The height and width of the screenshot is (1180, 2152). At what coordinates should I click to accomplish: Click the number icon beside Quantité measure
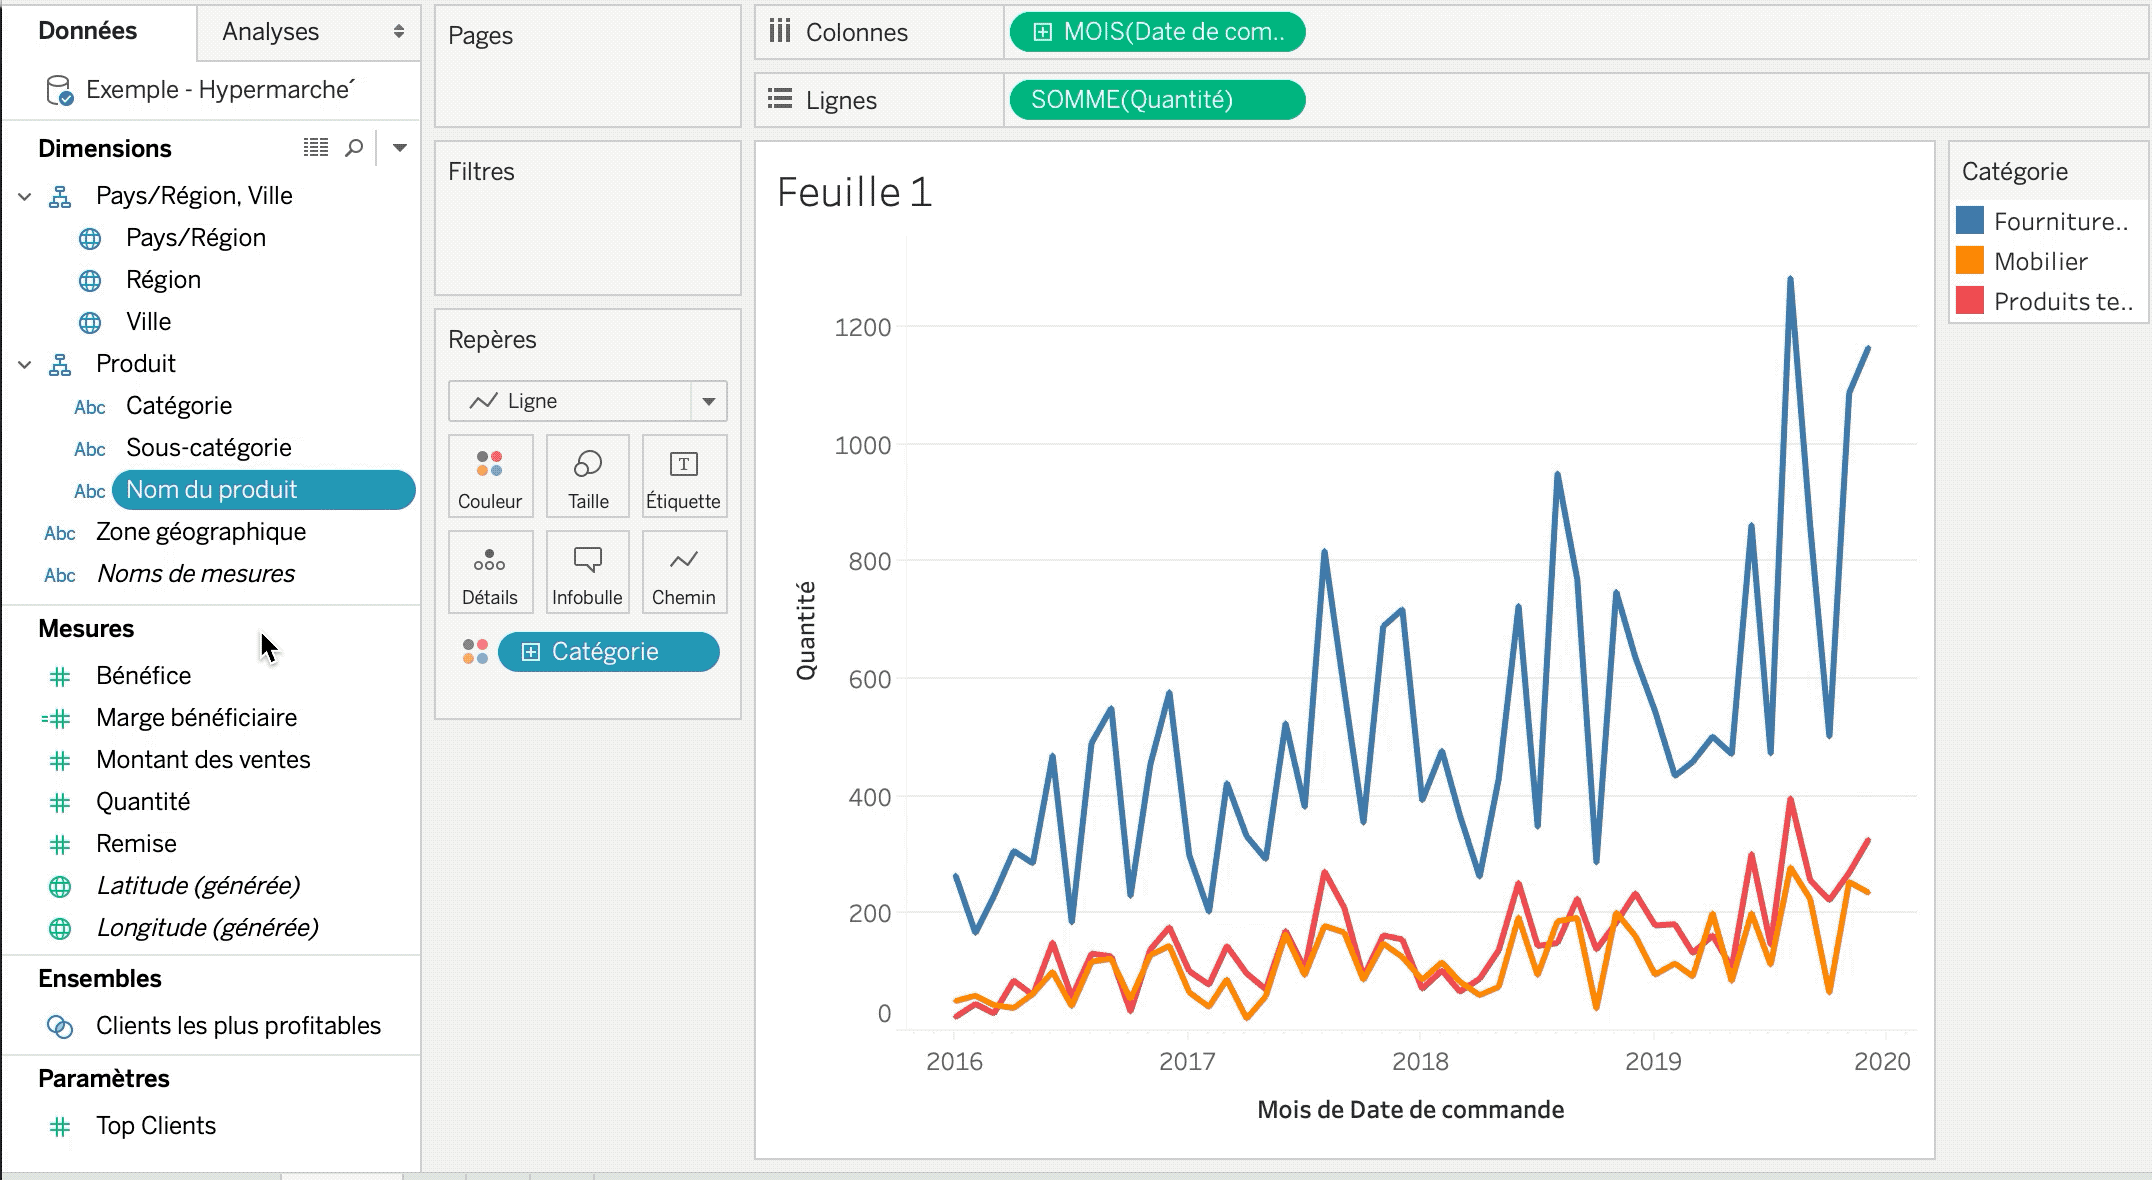(60, 803)
